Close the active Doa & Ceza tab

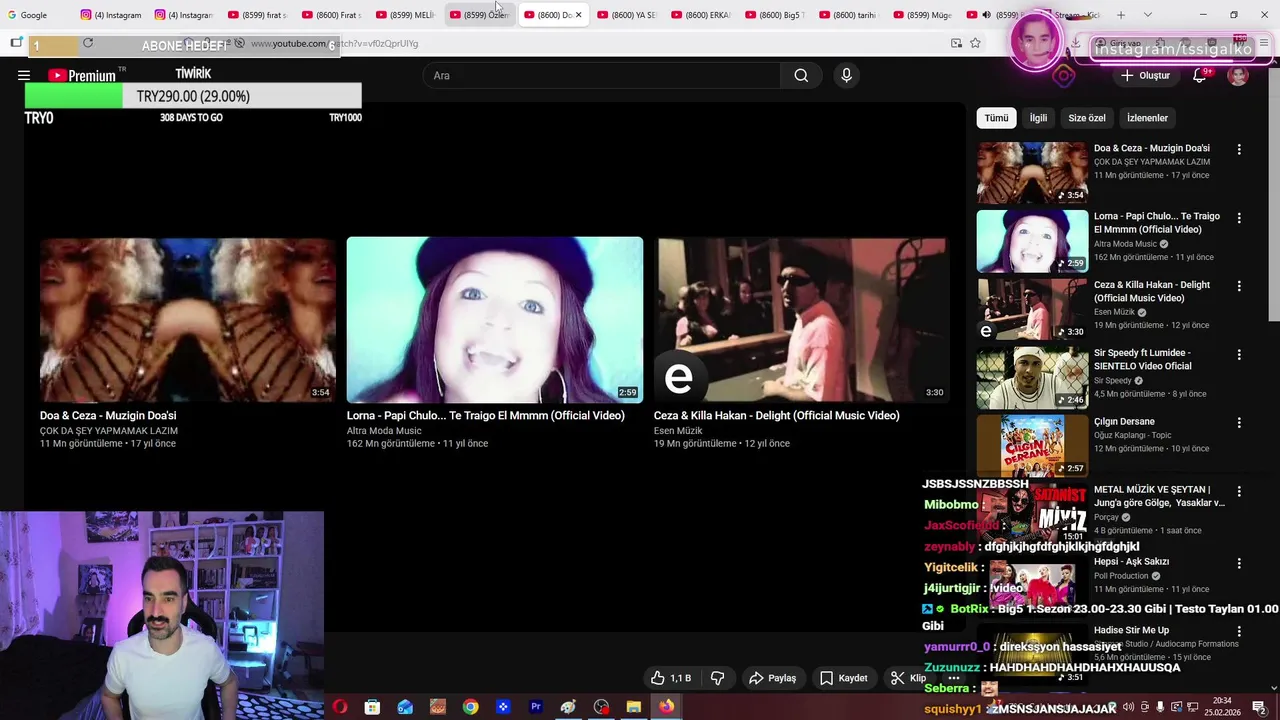point(578,15)
